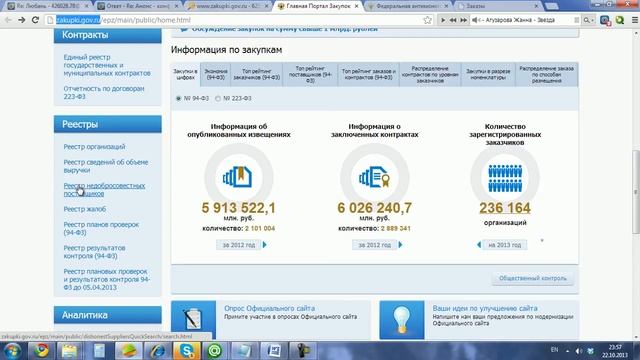Open the 'Закупки в разрезе номенклатуры' tab

click(x=488, y=74)
